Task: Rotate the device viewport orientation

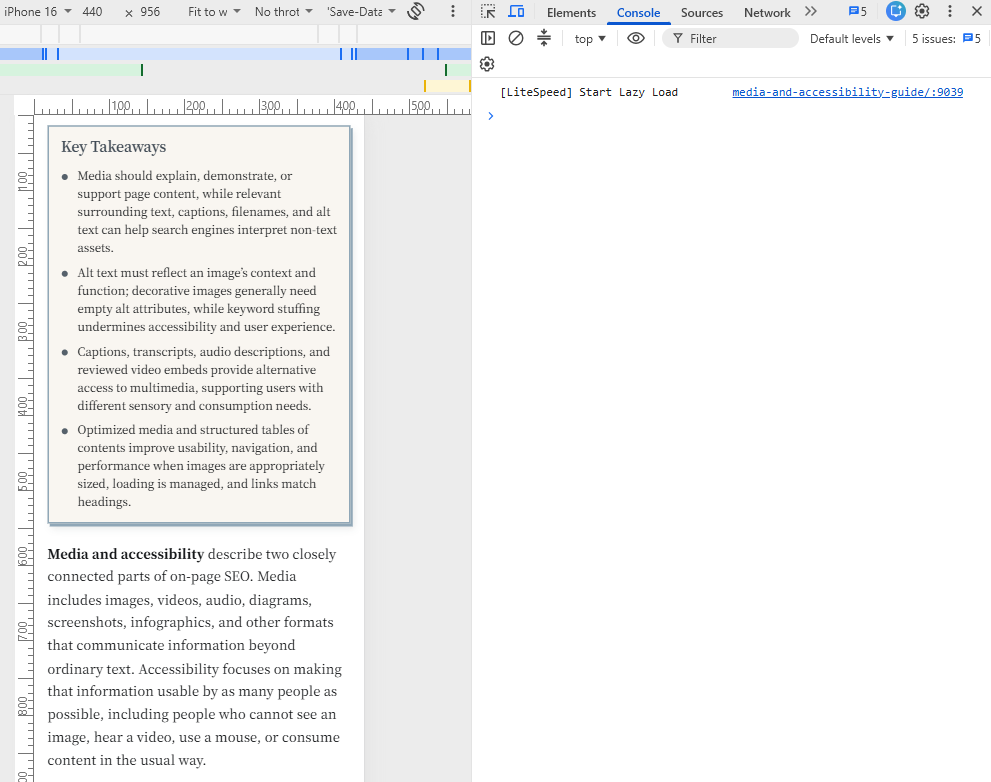Action: click(x=416, y=11)
